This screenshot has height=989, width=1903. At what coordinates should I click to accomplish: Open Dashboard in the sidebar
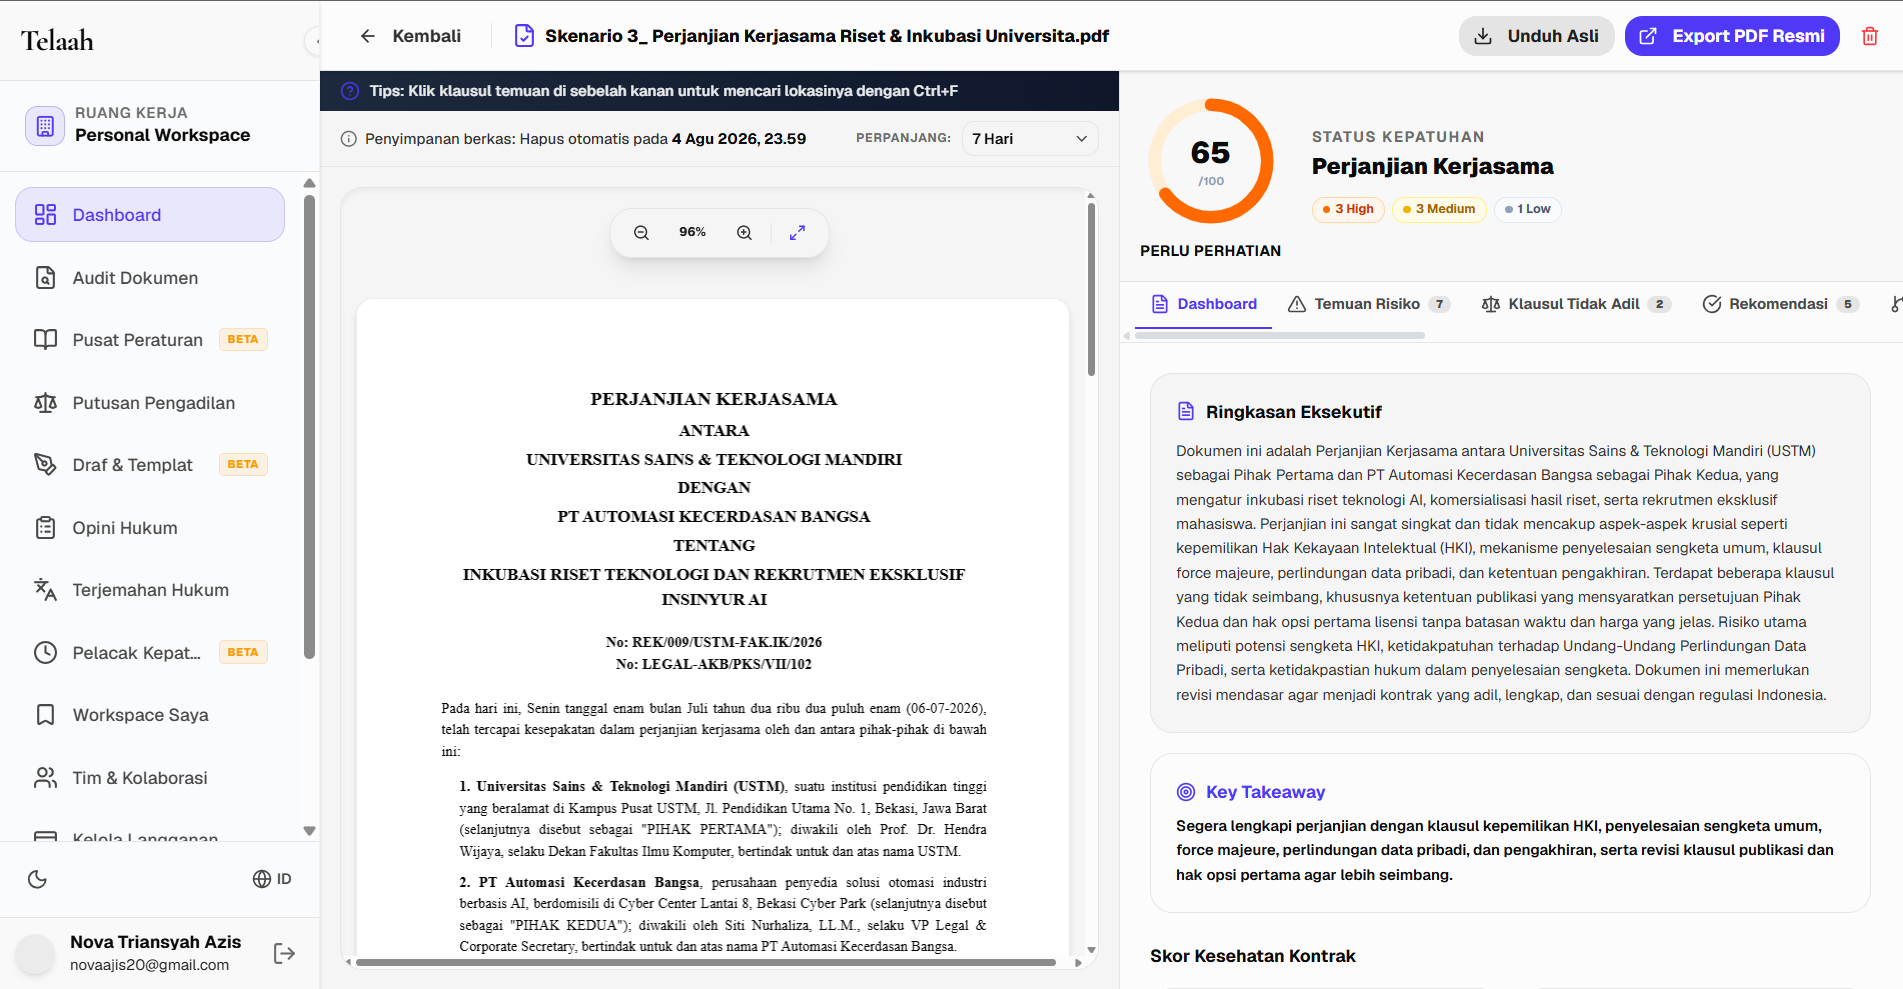coord(150,215)
